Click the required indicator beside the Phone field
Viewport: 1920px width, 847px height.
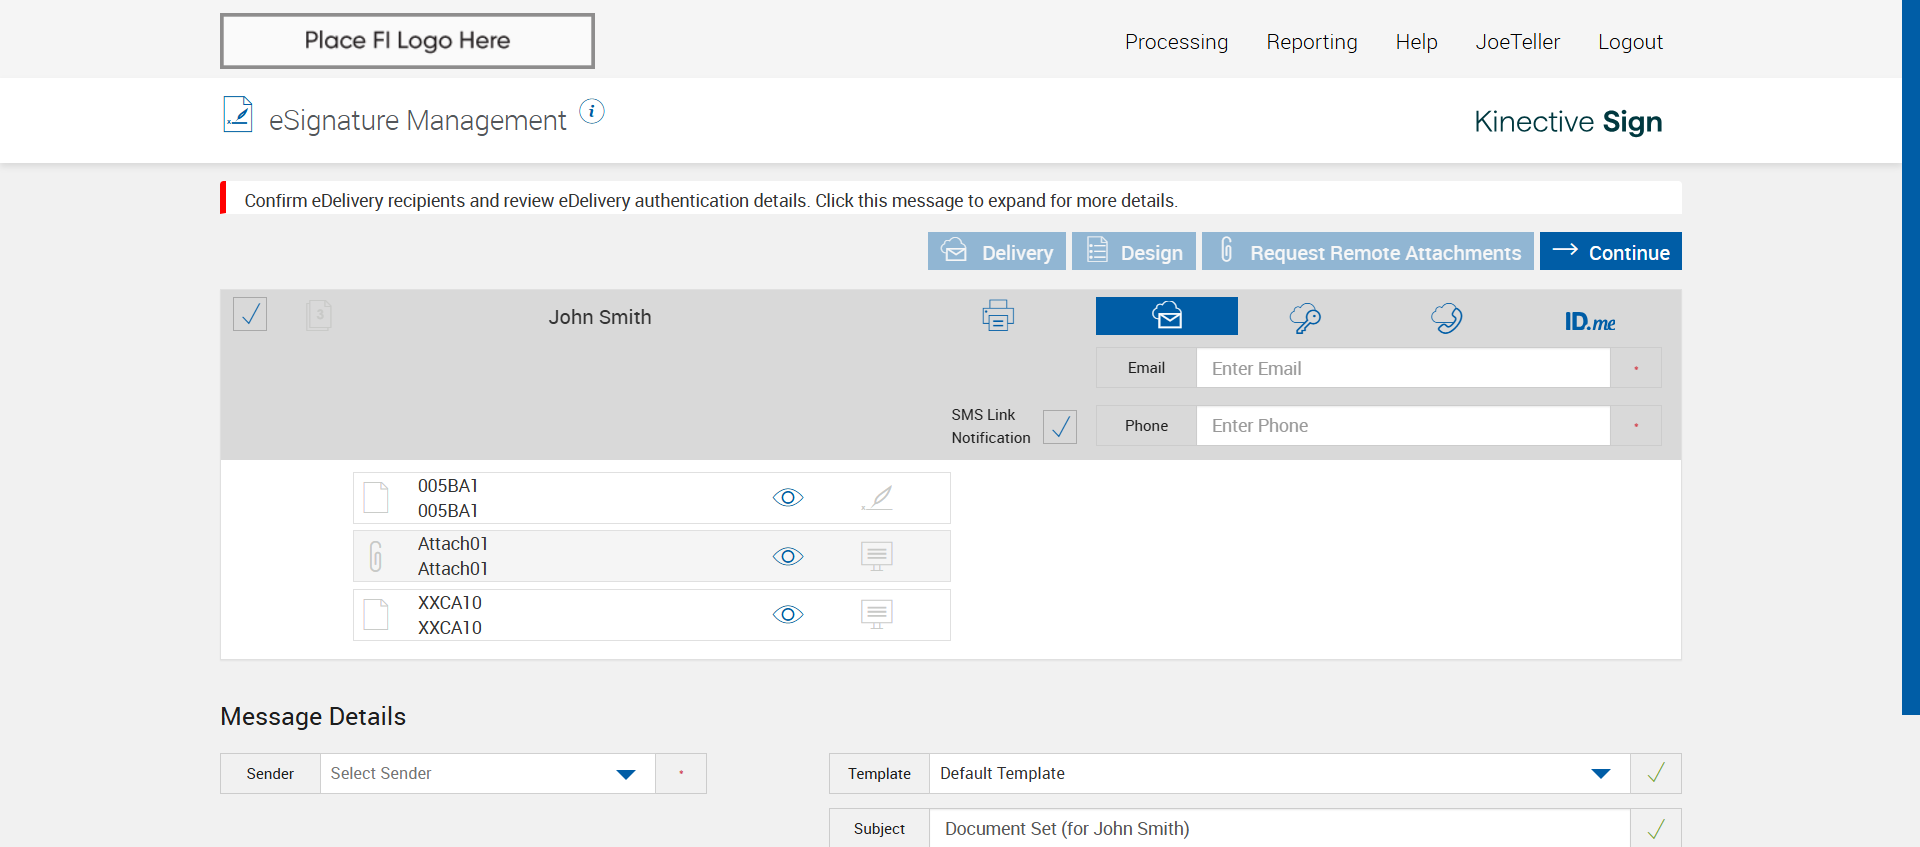coord(1636,425)
